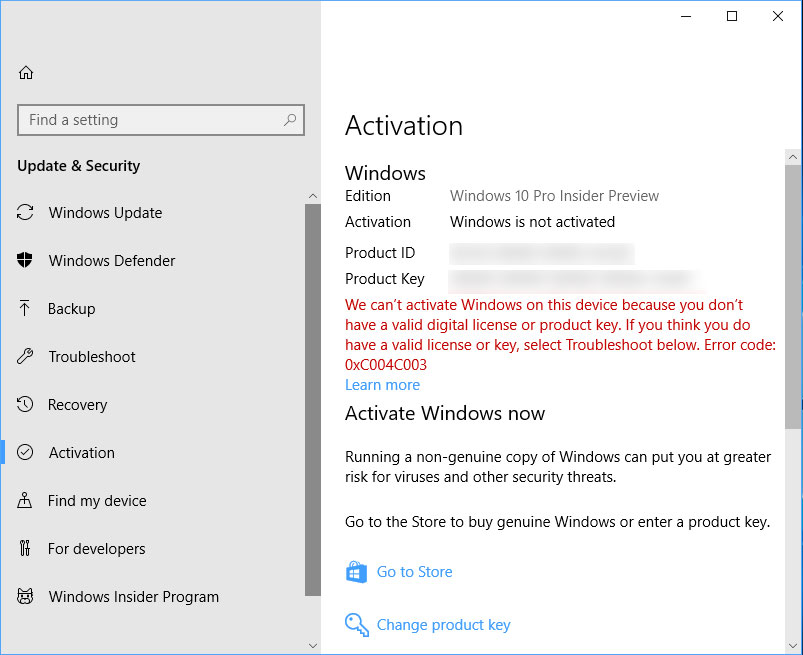Click the For developers tools icon
The height and width of the screenshot is (655, 803).
pos(25,548)
